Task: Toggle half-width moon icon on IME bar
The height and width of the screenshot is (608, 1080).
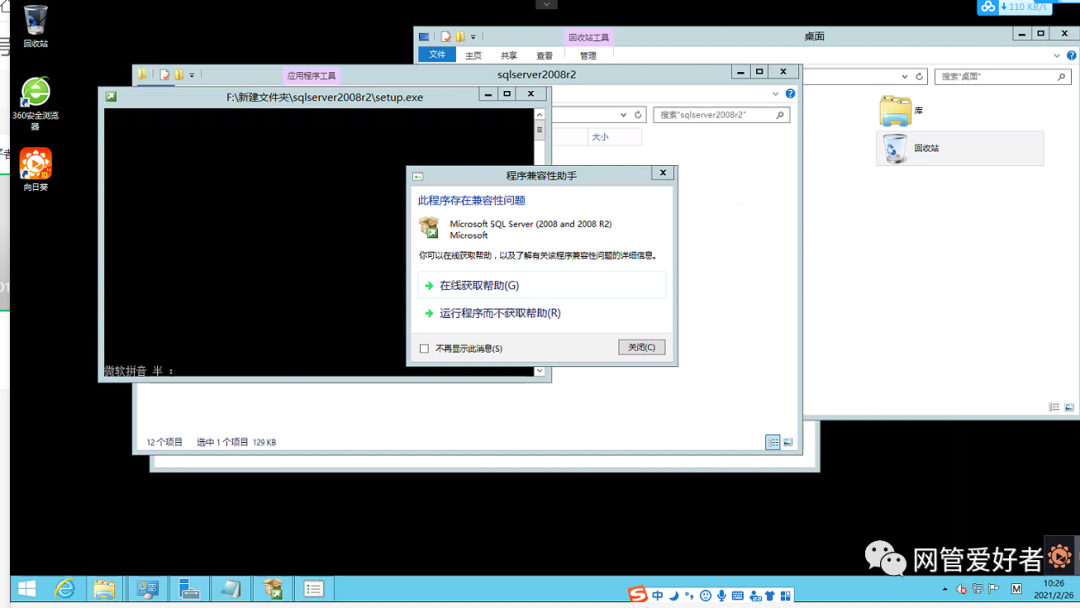Action: (674, 596)
